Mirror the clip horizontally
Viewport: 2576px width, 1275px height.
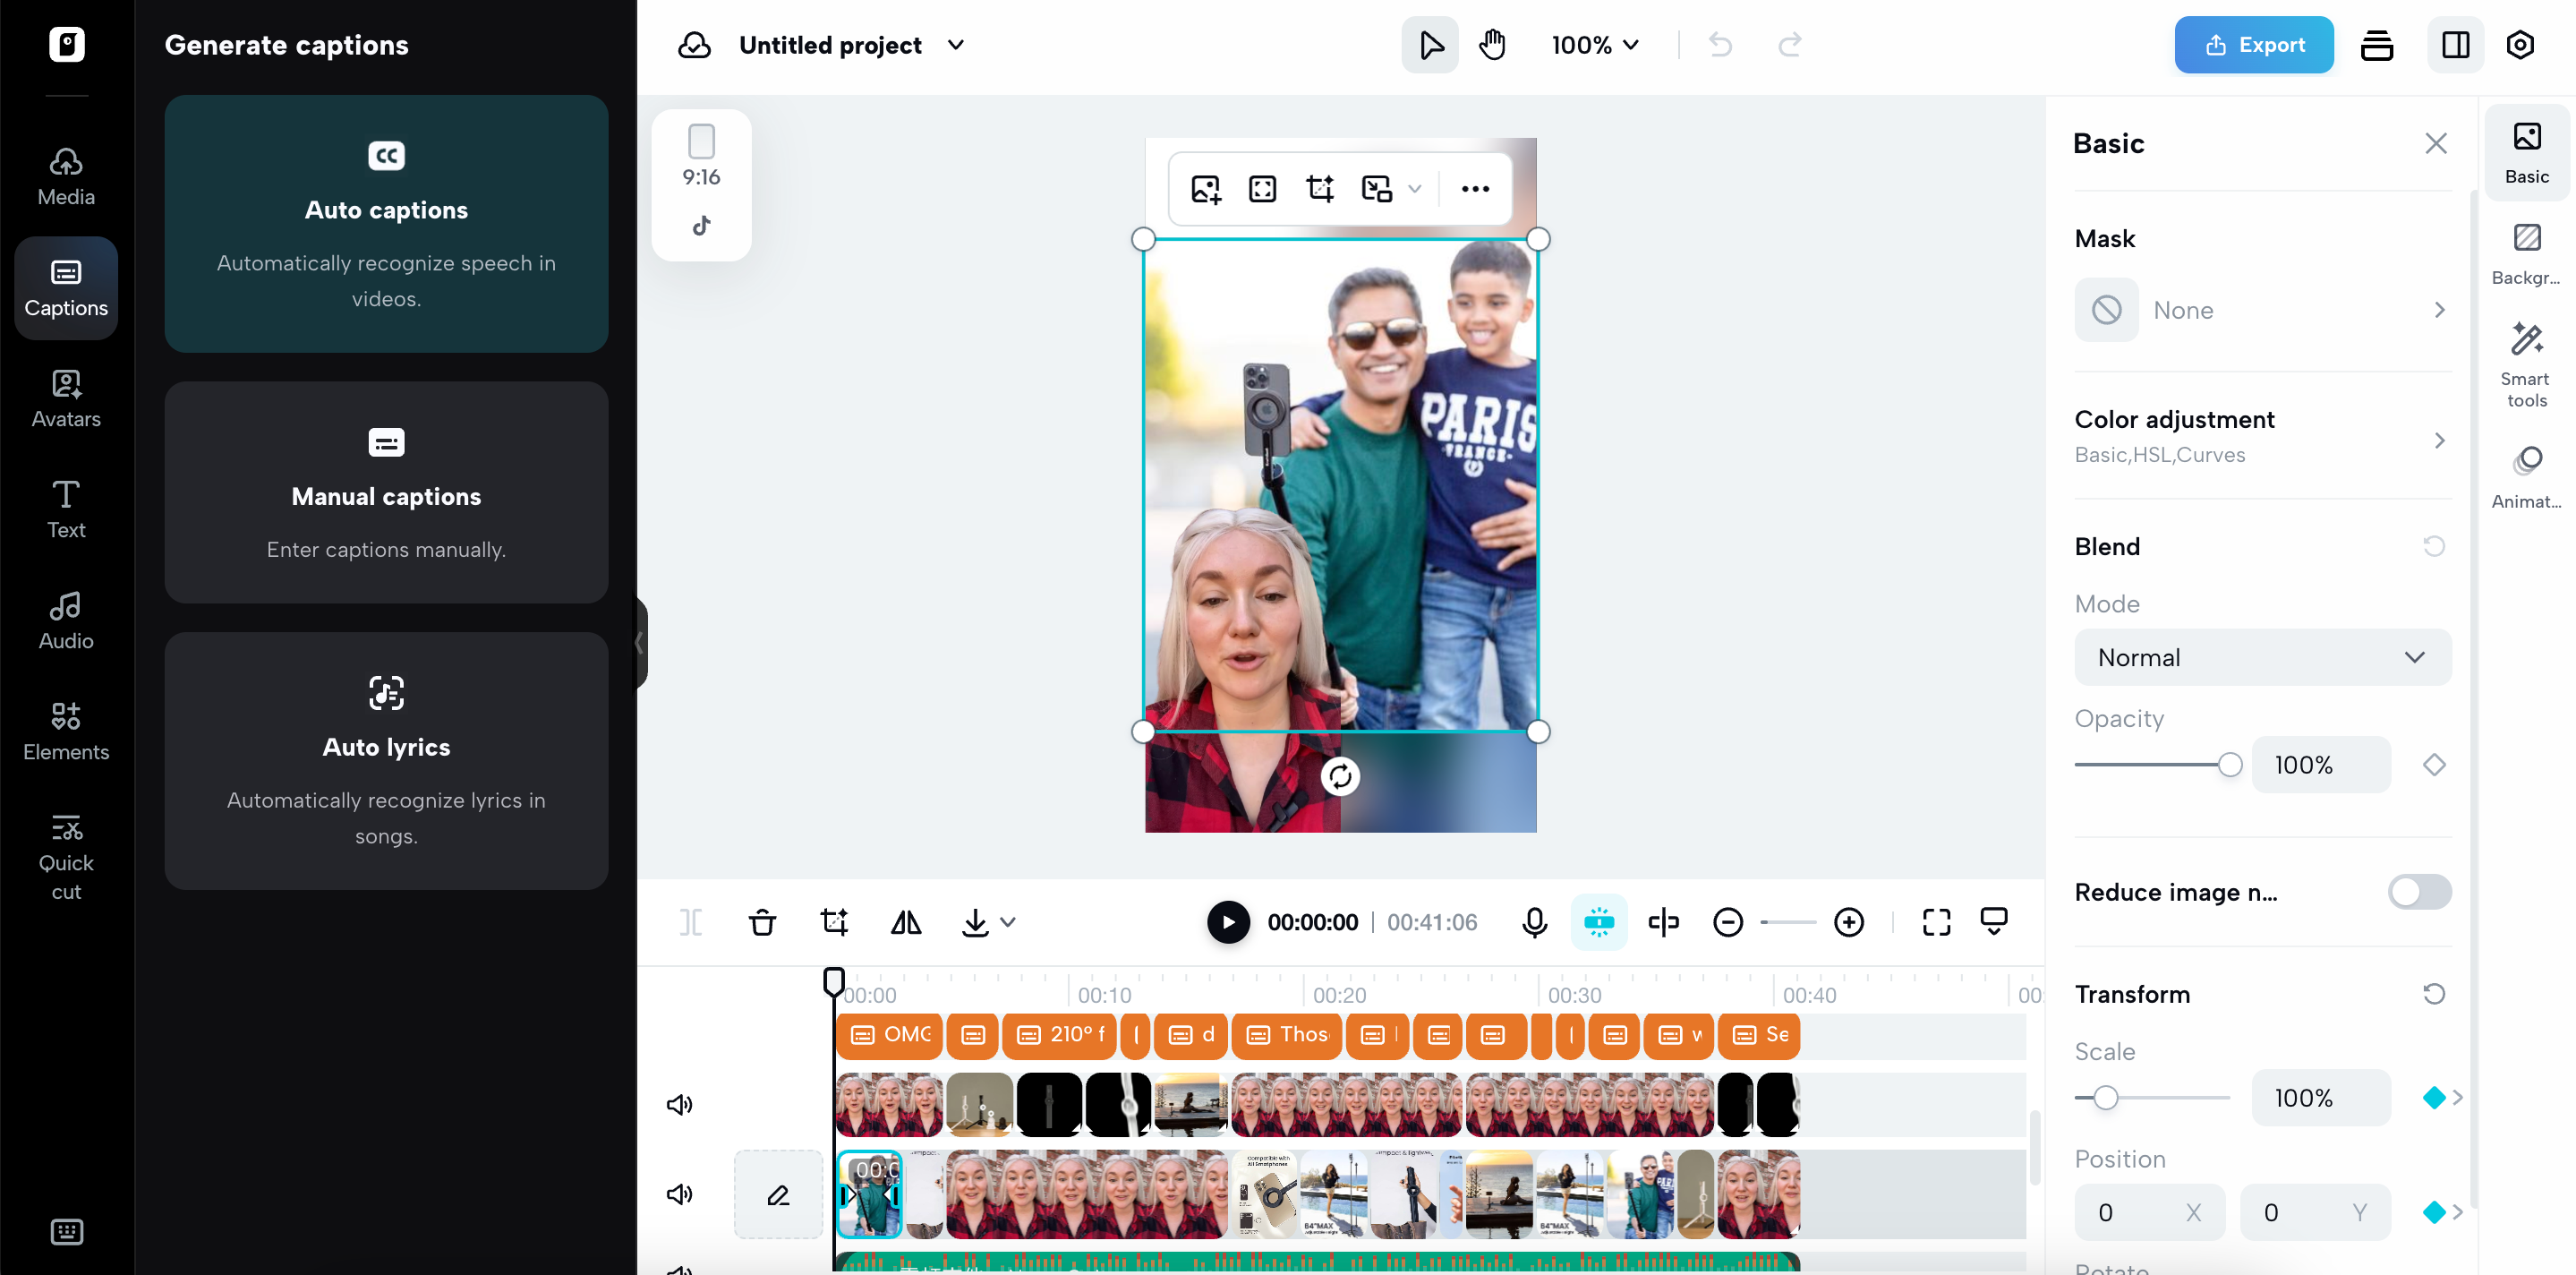pyautogui.click(x=906, y=922)
